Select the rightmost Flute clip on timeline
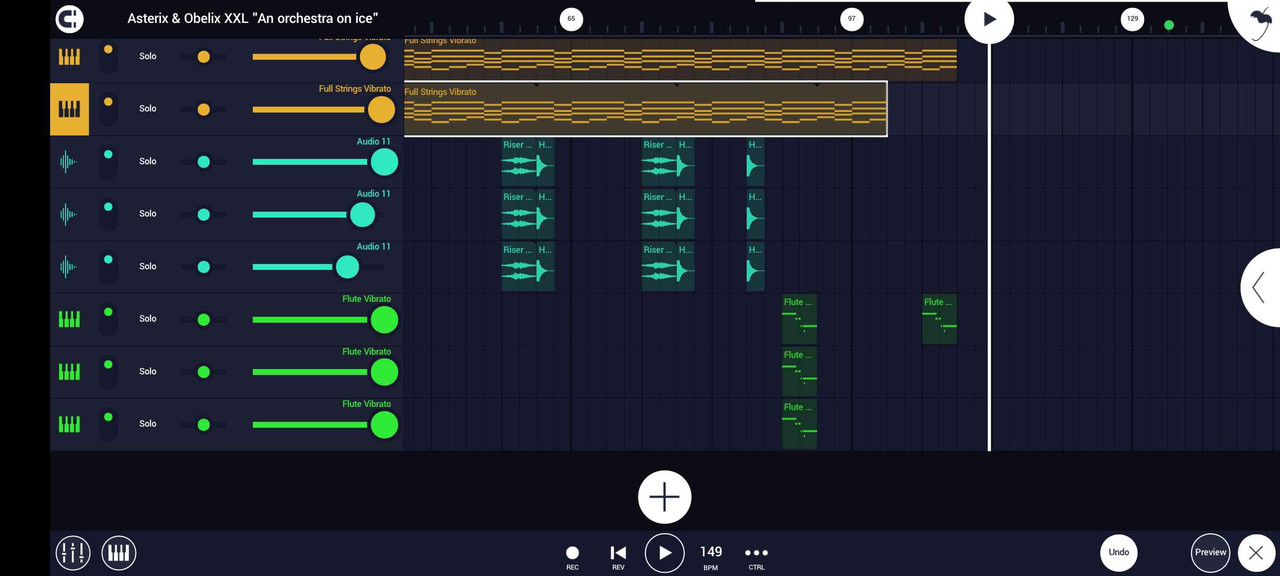This screenshot has width=1280, height=576. 939,319
